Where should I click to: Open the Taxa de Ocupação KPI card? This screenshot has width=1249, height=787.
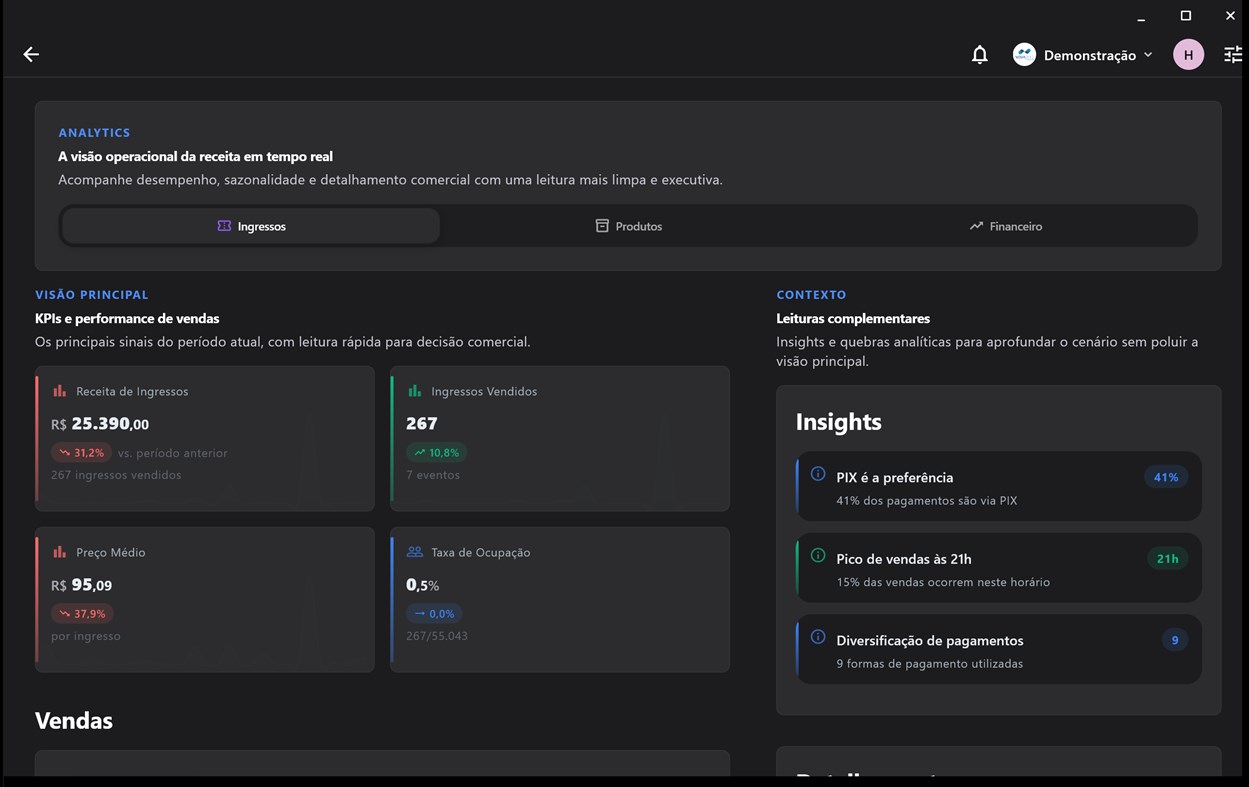[560, 599]
